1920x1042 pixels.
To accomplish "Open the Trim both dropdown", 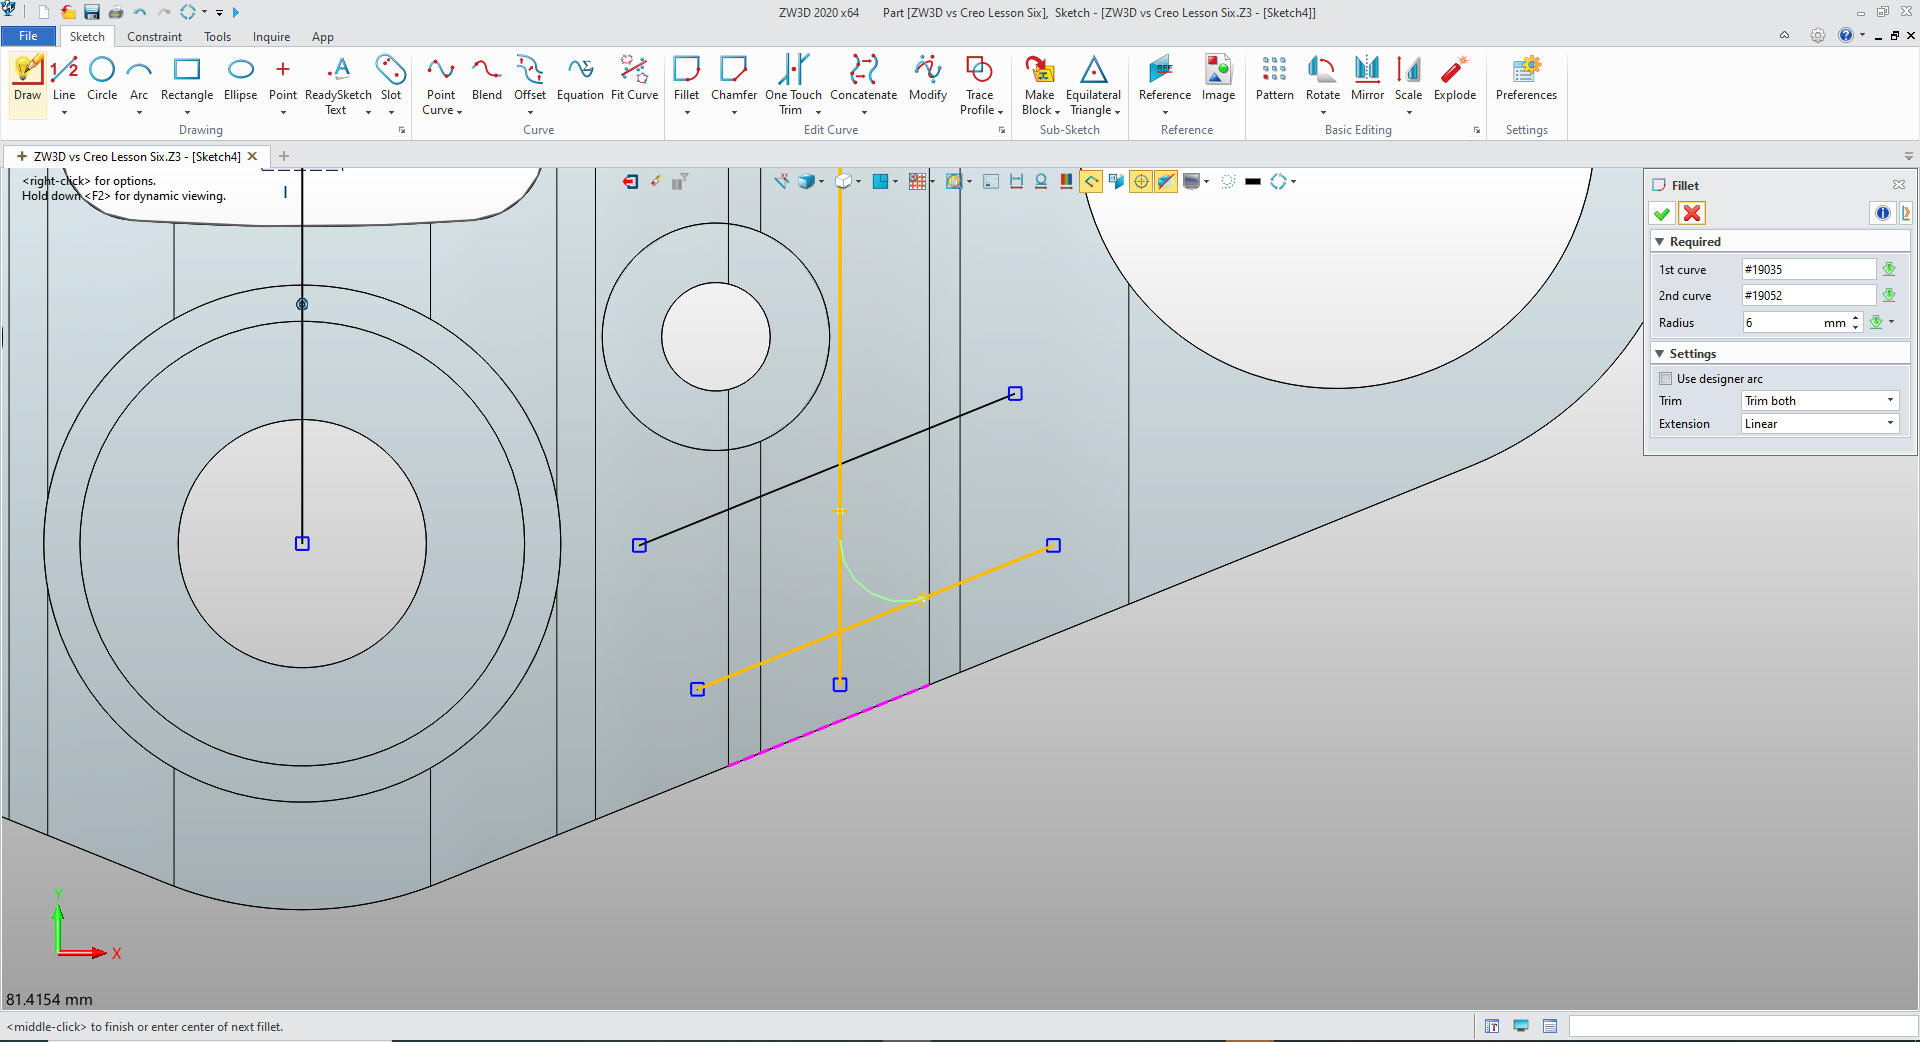I will point(1818,401).
